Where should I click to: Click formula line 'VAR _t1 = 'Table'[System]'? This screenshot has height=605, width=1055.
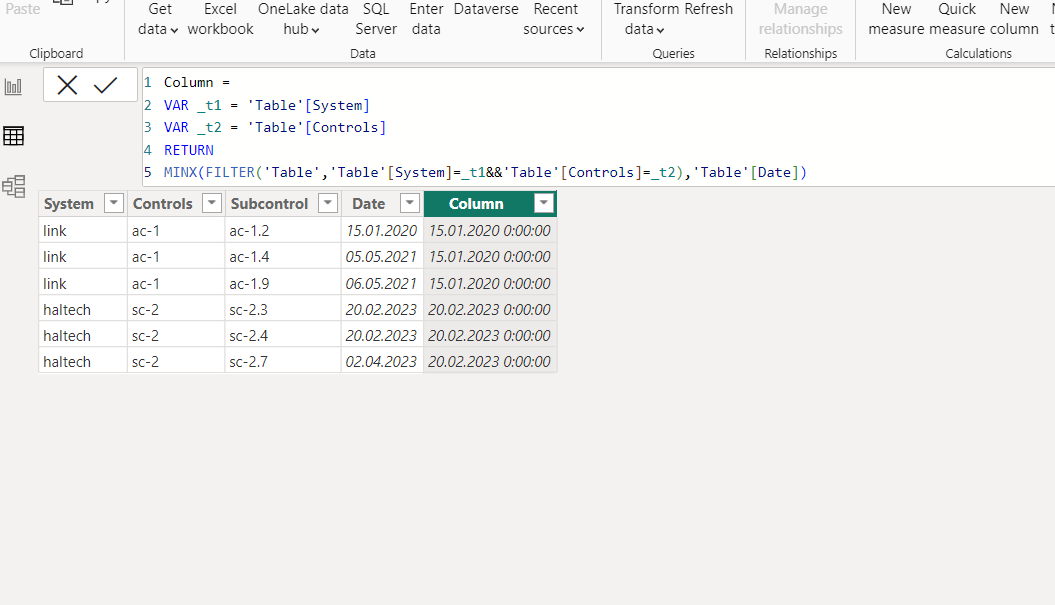[266, 105]
